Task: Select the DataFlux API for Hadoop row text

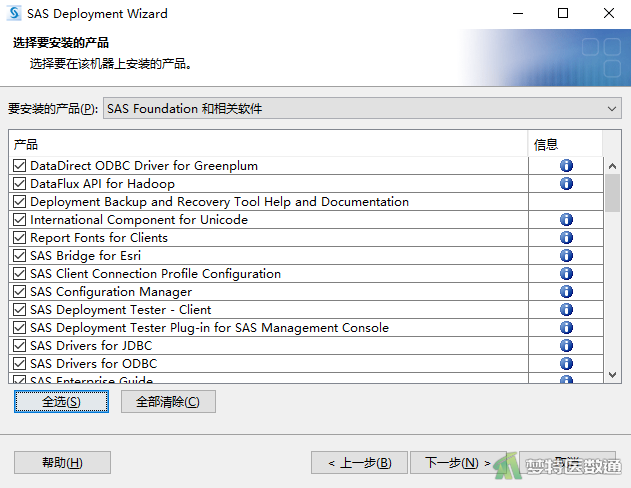Action: (103, 183)
